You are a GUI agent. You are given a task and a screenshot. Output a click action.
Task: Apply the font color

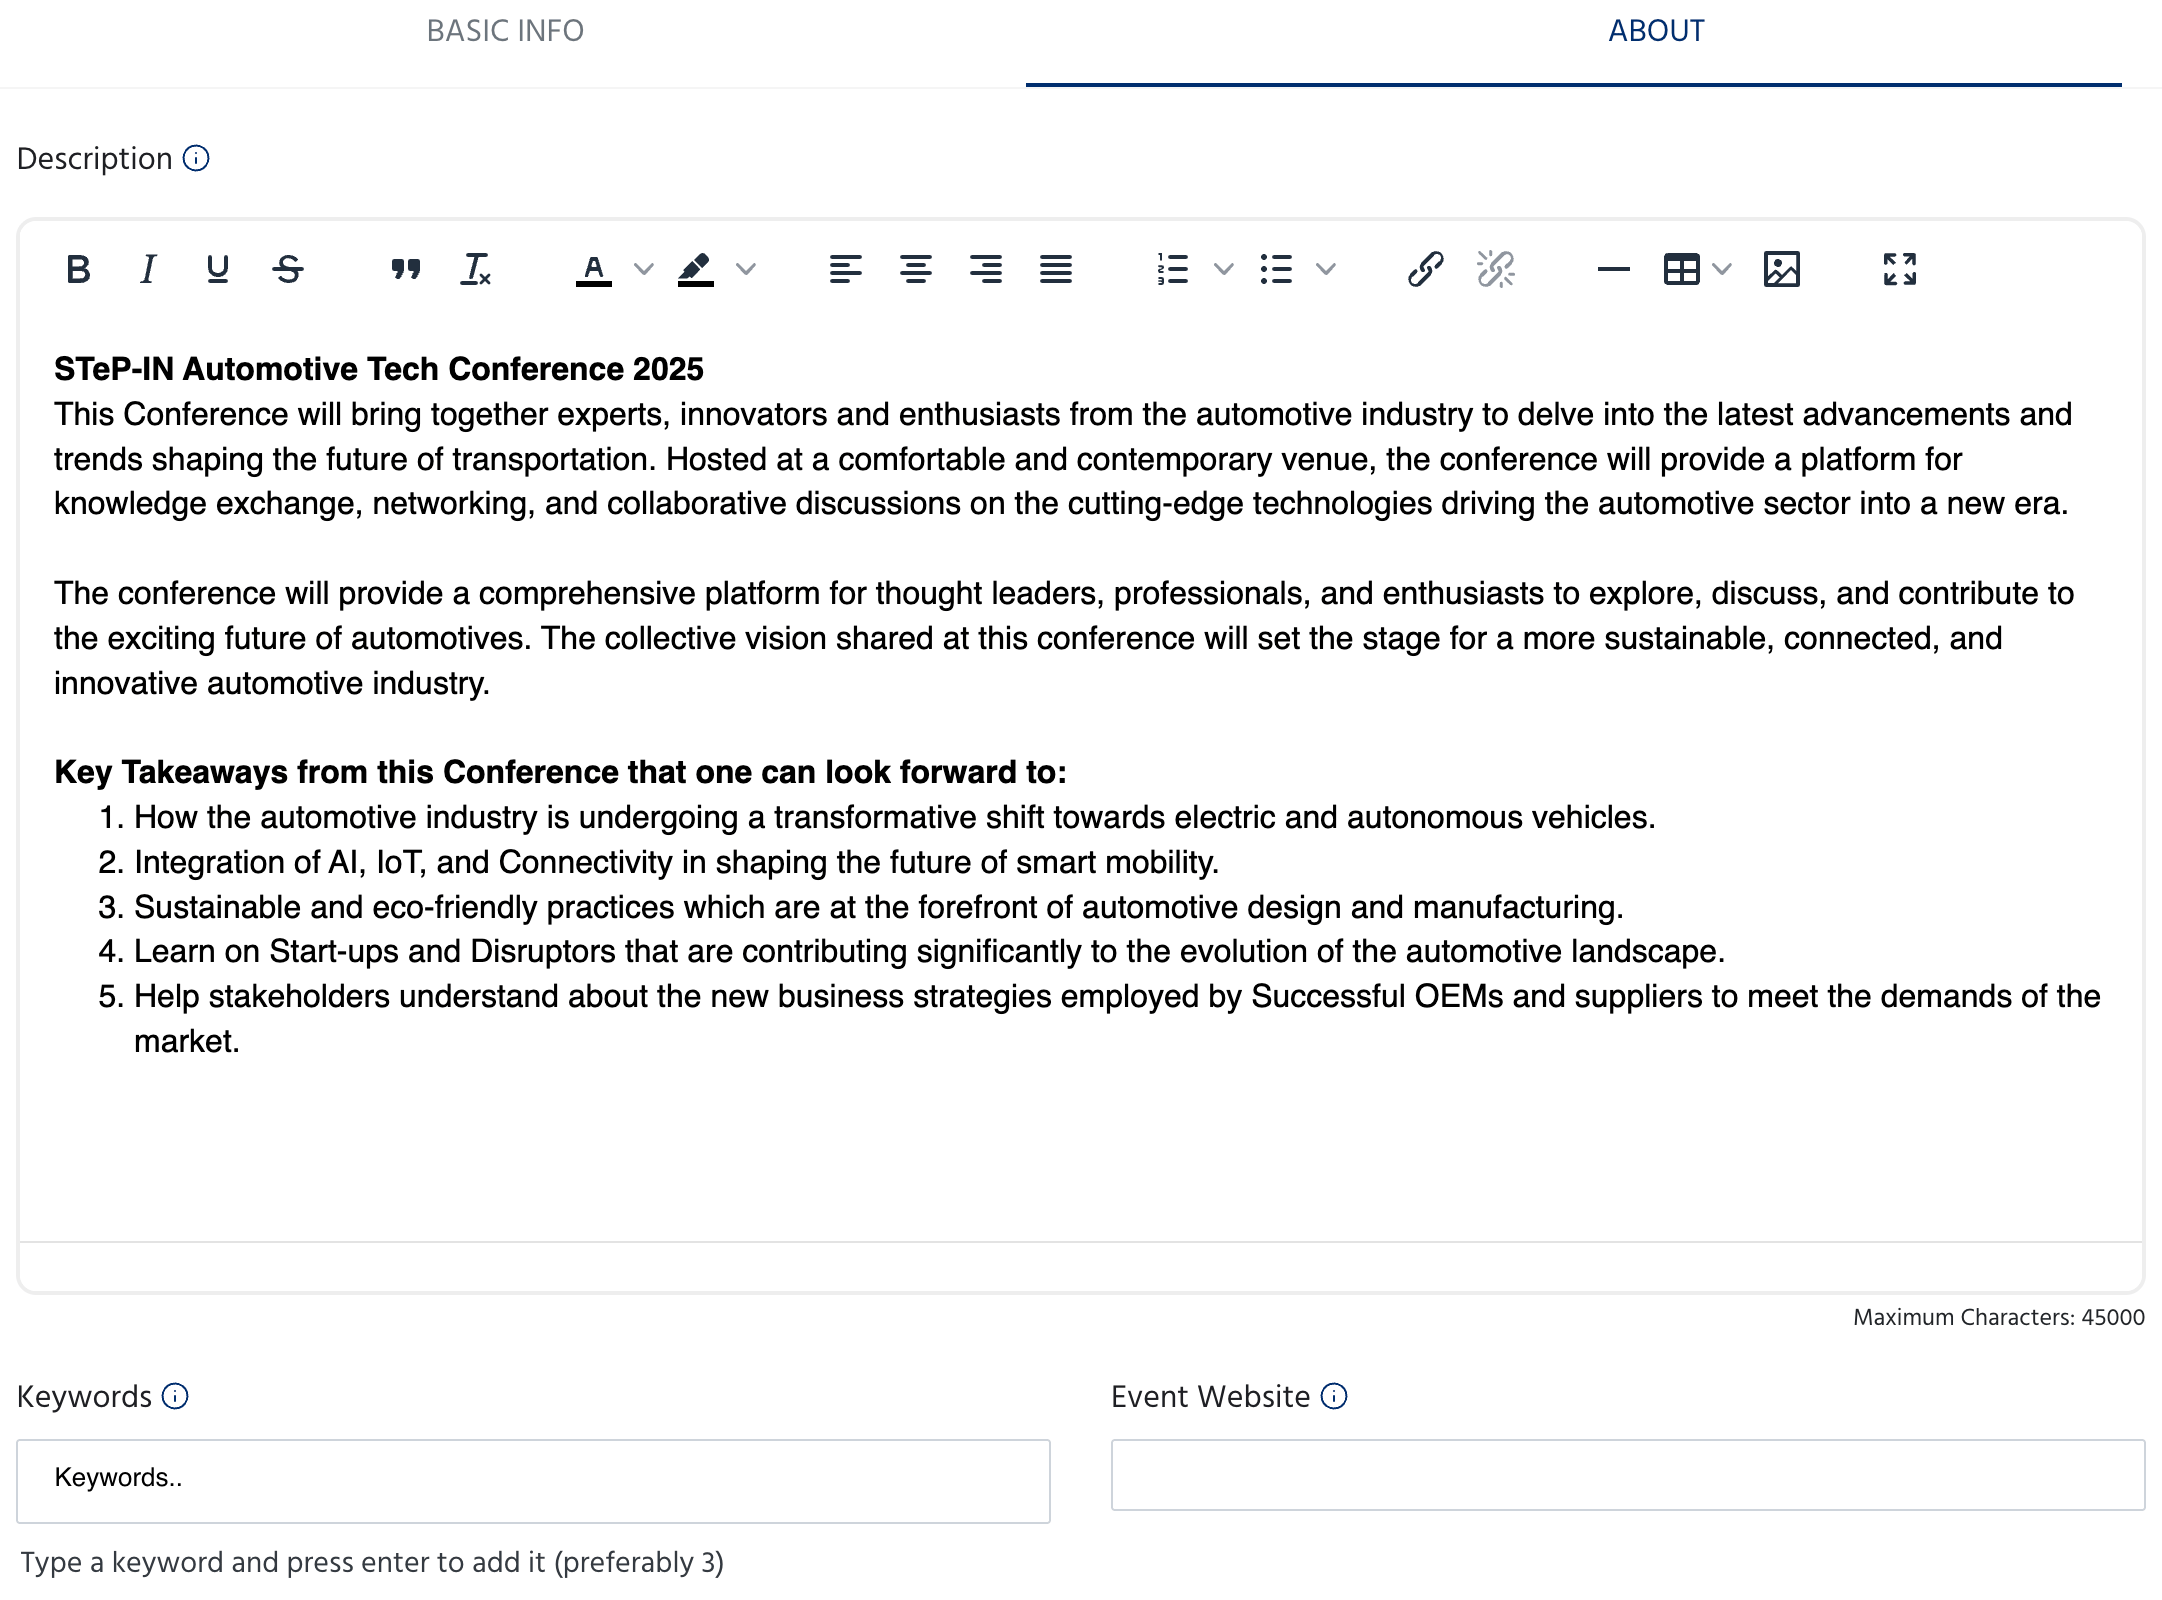coord(593,269)
